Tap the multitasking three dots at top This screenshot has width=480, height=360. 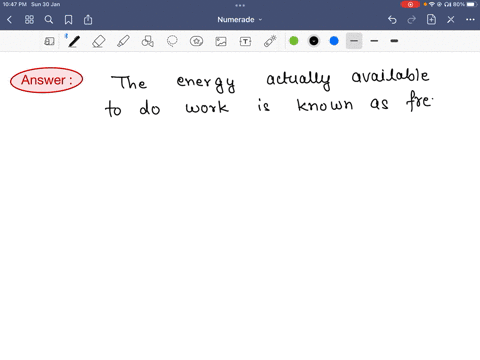point(240,5)
